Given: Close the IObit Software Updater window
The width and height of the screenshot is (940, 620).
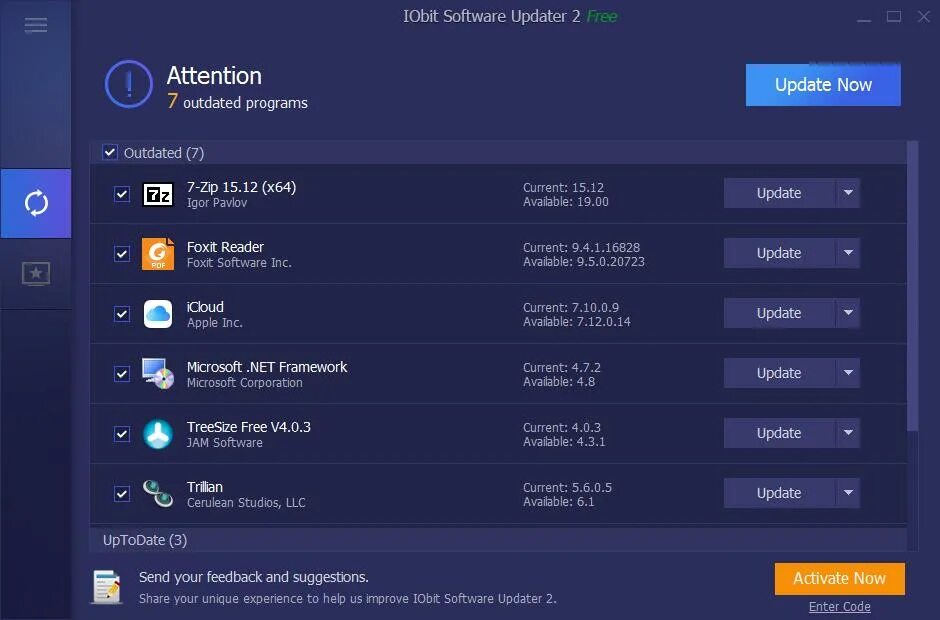Looking at the screenshot, I should click(x=924, y=17).
